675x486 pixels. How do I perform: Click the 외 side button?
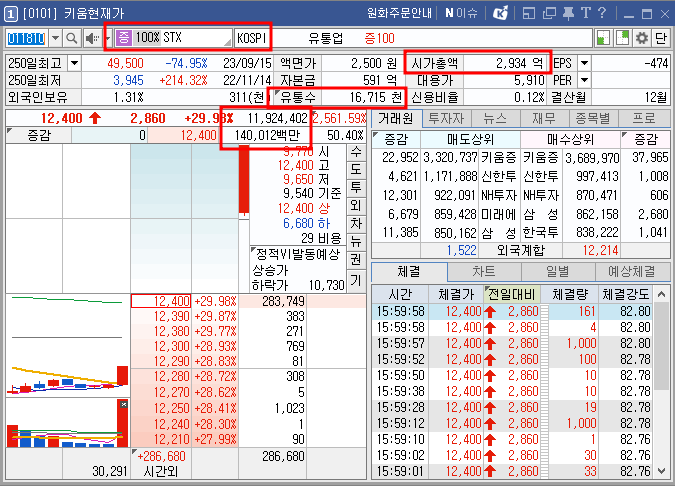[356, 205]
